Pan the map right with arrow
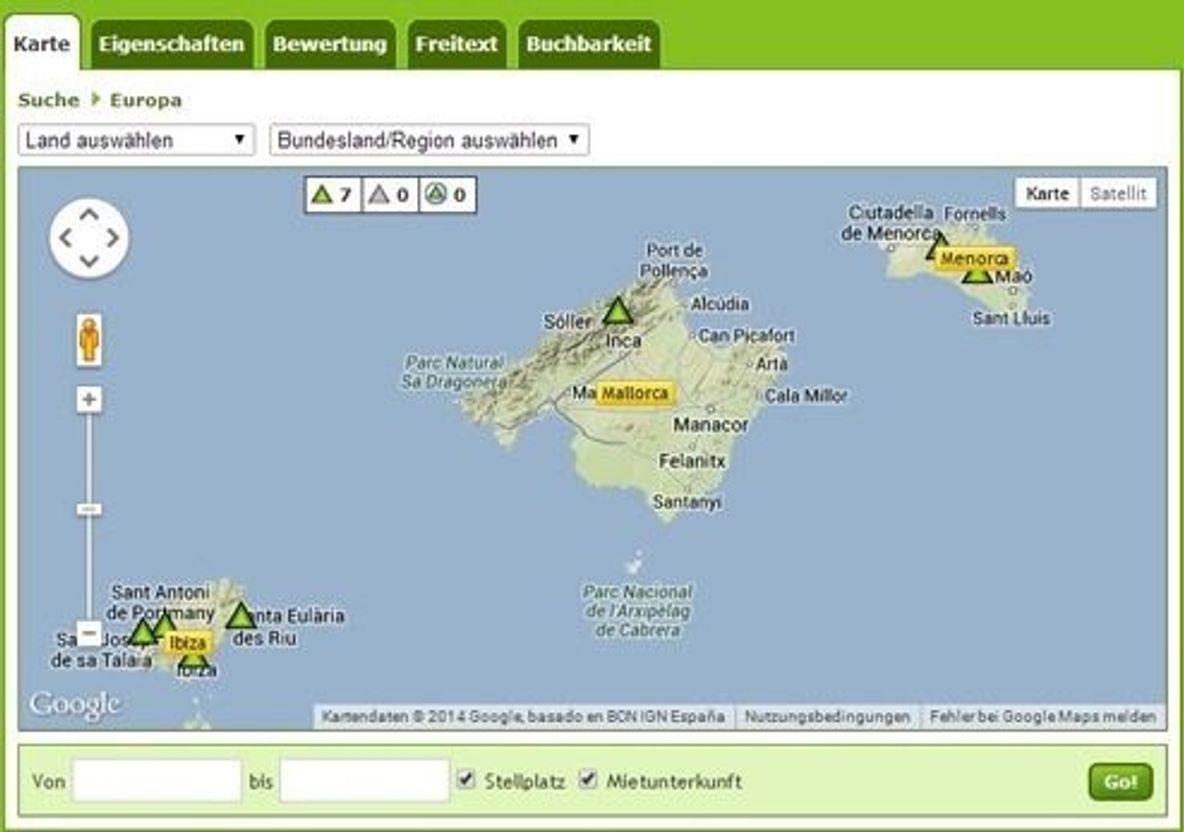 point(113,238)
